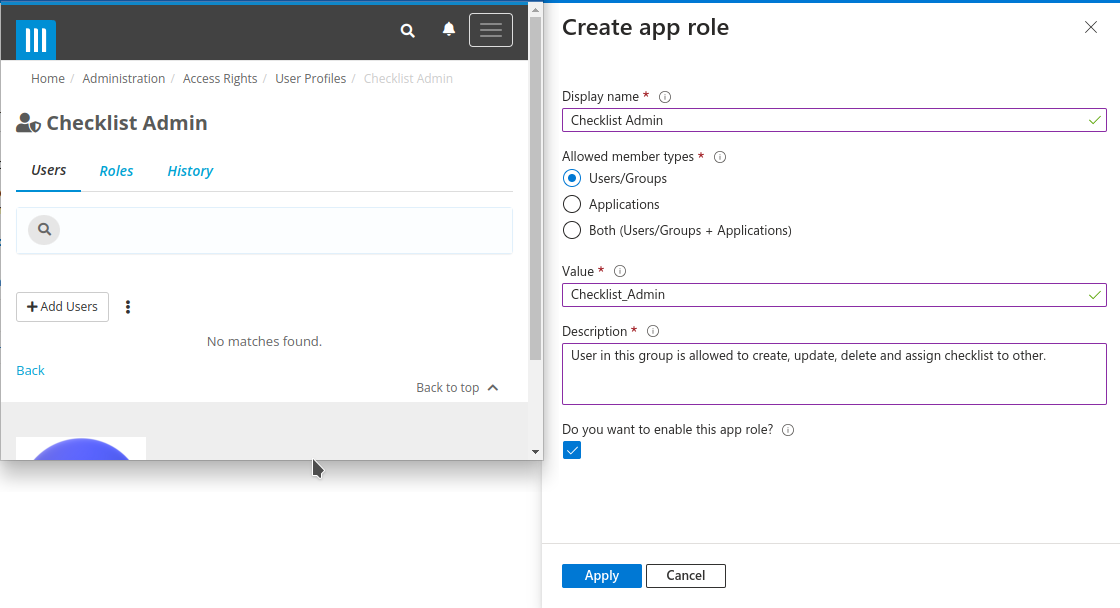The image size is (1120, 608).
Task: Click the scrollbar down arrow
Action: pyautogui.click(x=536, y=452)
